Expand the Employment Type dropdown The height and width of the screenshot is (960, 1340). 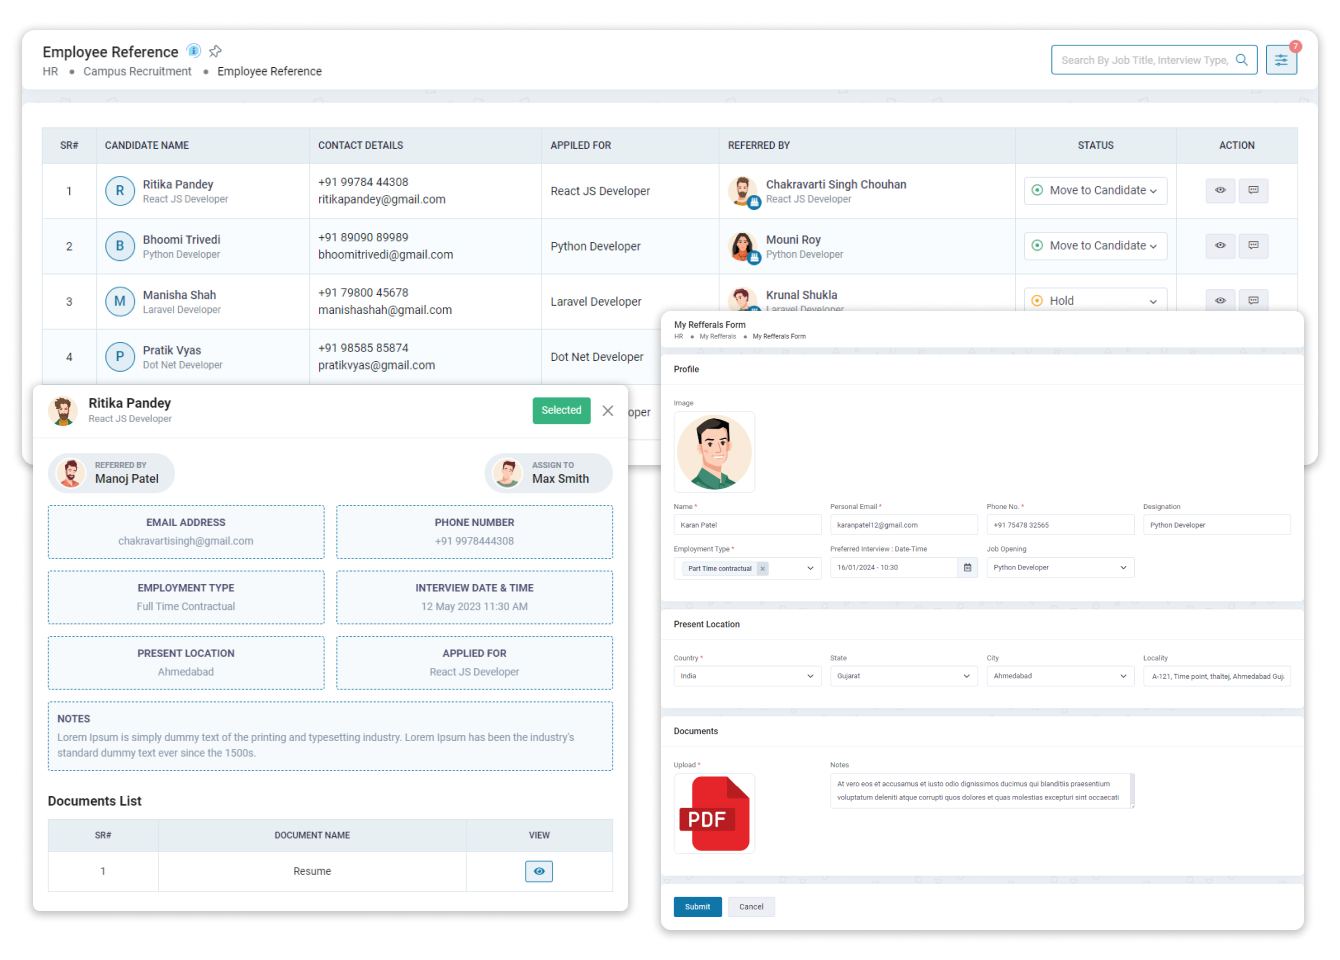tap(810, 567)
